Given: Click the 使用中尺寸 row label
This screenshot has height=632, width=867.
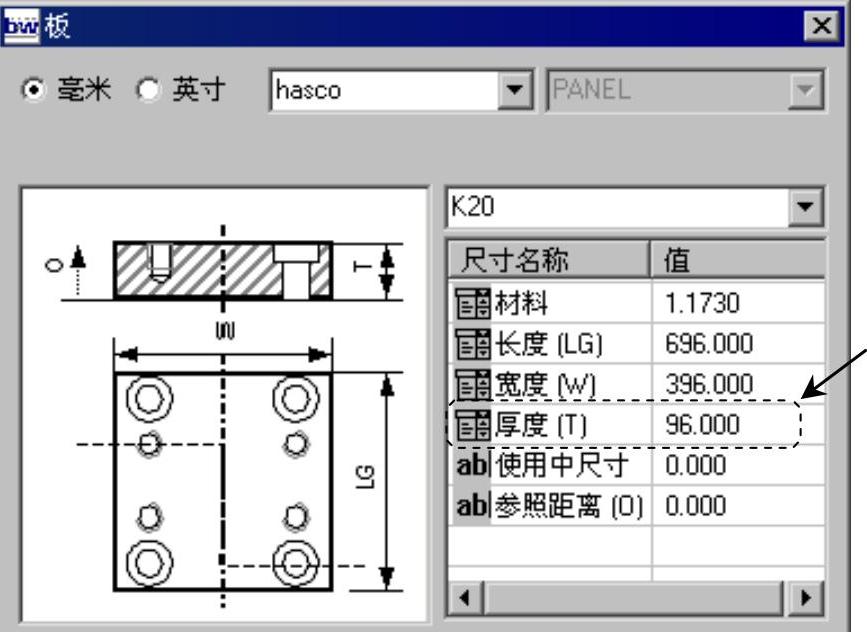Looking at the screenshot, I should click(x=562, y=466).
